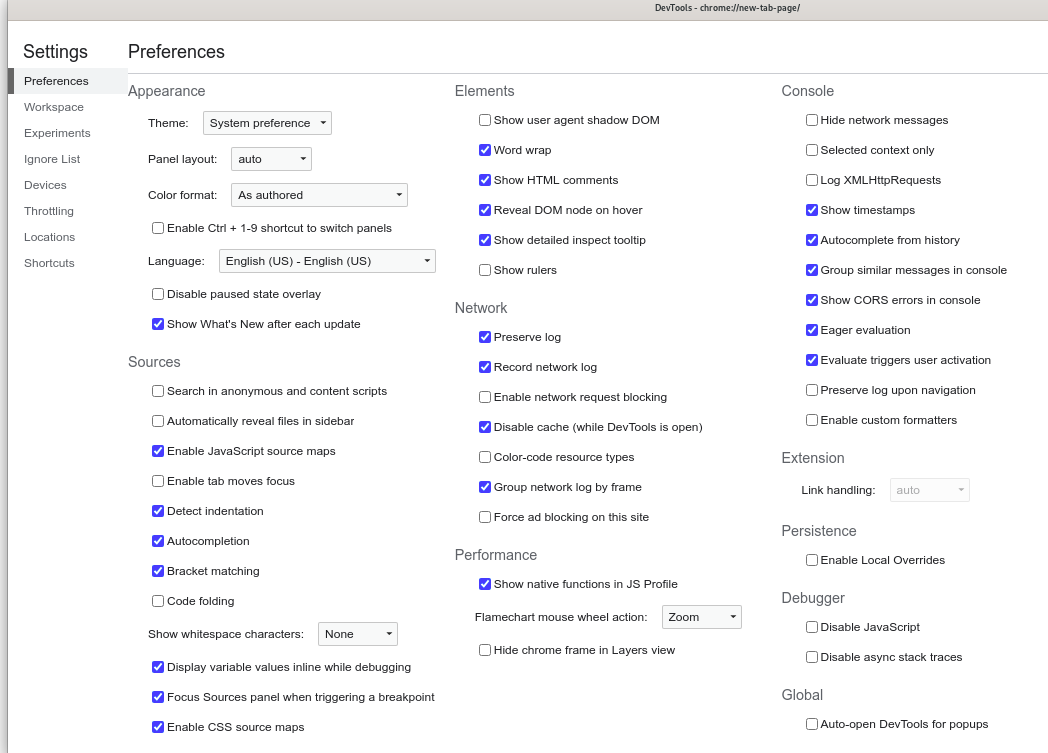Change the Language dropdown selection
This screenshot has height=753, width=1048.
[327, 261]
